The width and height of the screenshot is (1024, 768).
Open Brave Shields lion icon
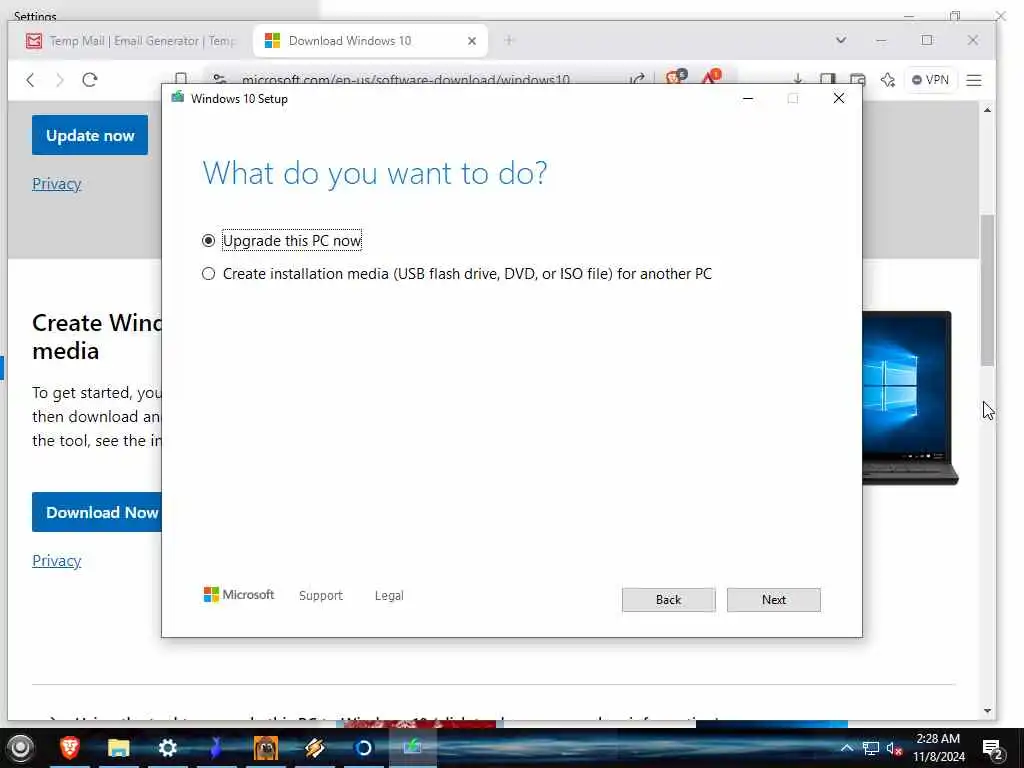click(676, 78)
